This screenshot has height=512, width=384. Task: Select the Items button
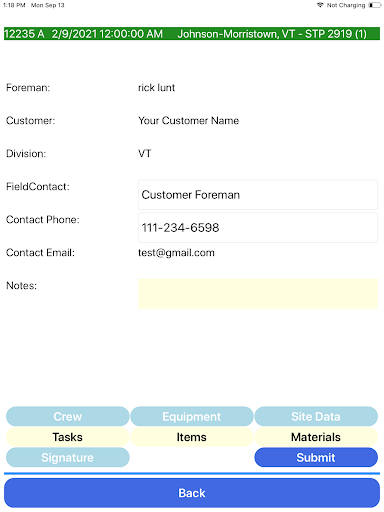point(192,437)
